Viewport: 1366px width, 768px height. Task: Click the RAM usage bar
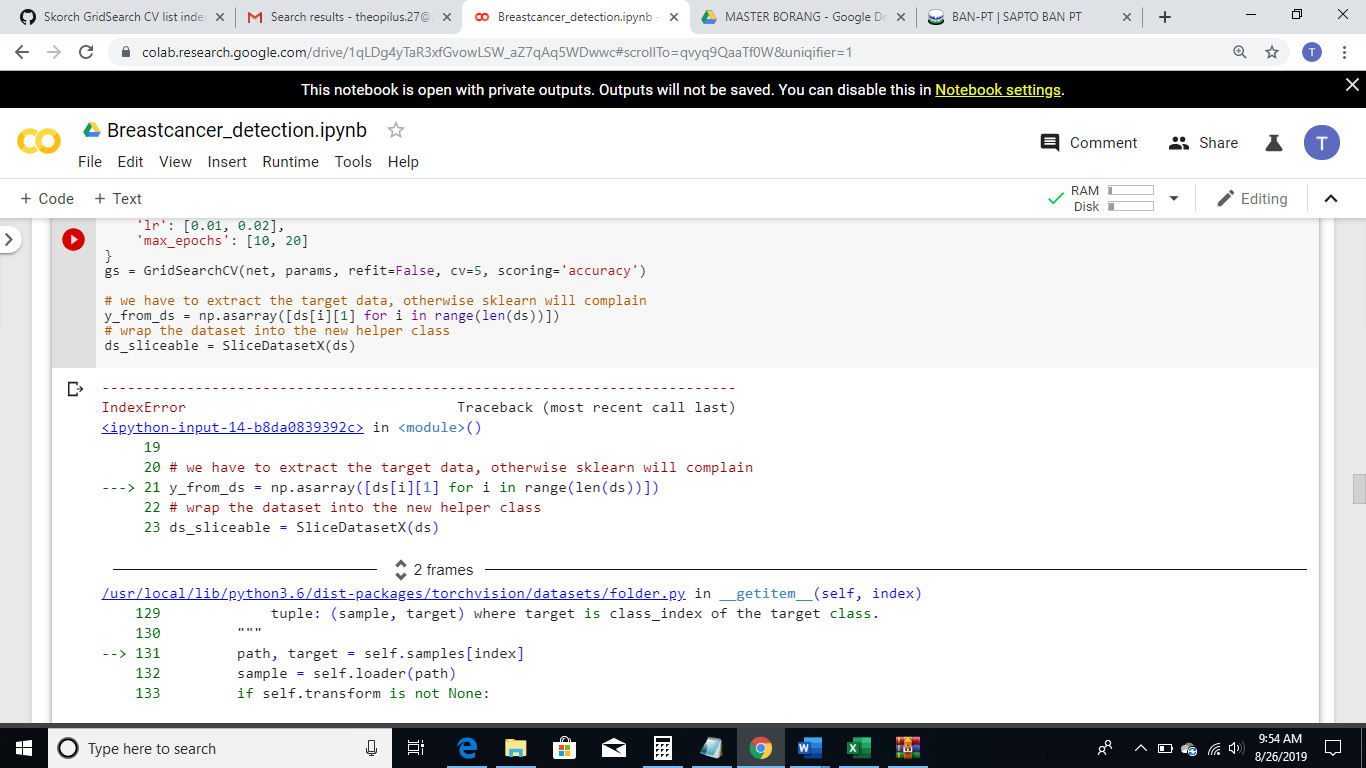point(1130,190)
